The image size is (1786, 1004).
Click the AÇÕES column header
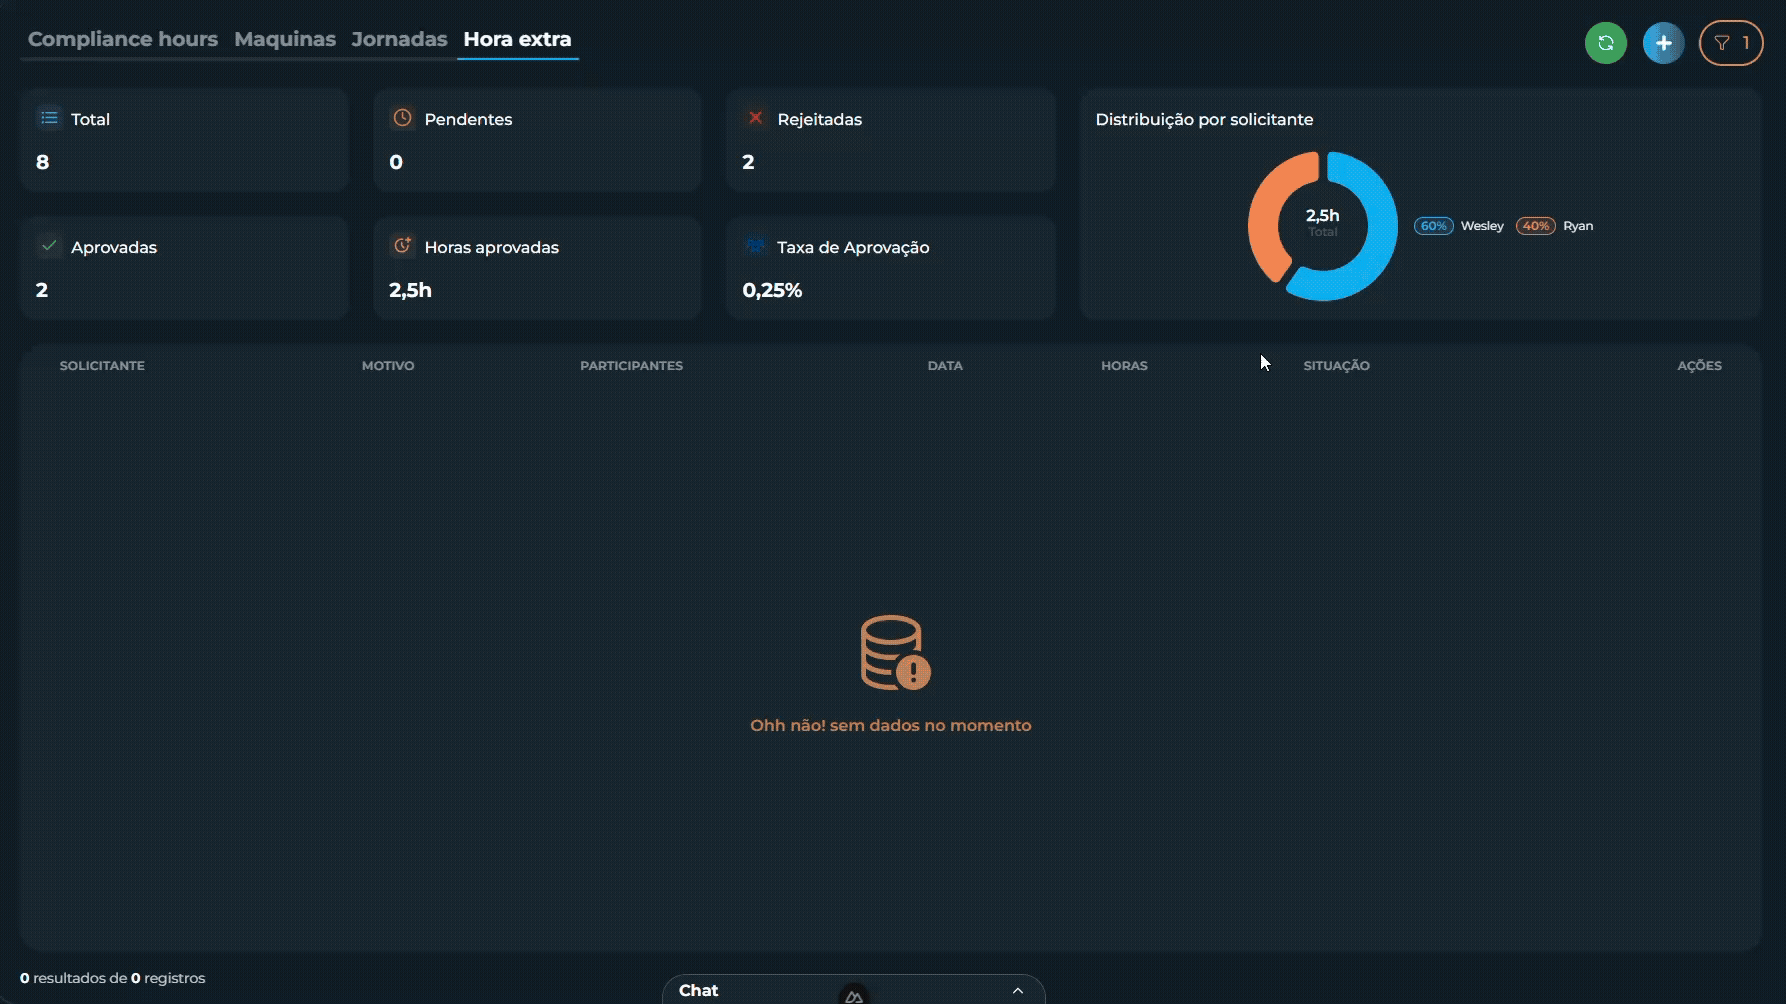pos(1699,366)
